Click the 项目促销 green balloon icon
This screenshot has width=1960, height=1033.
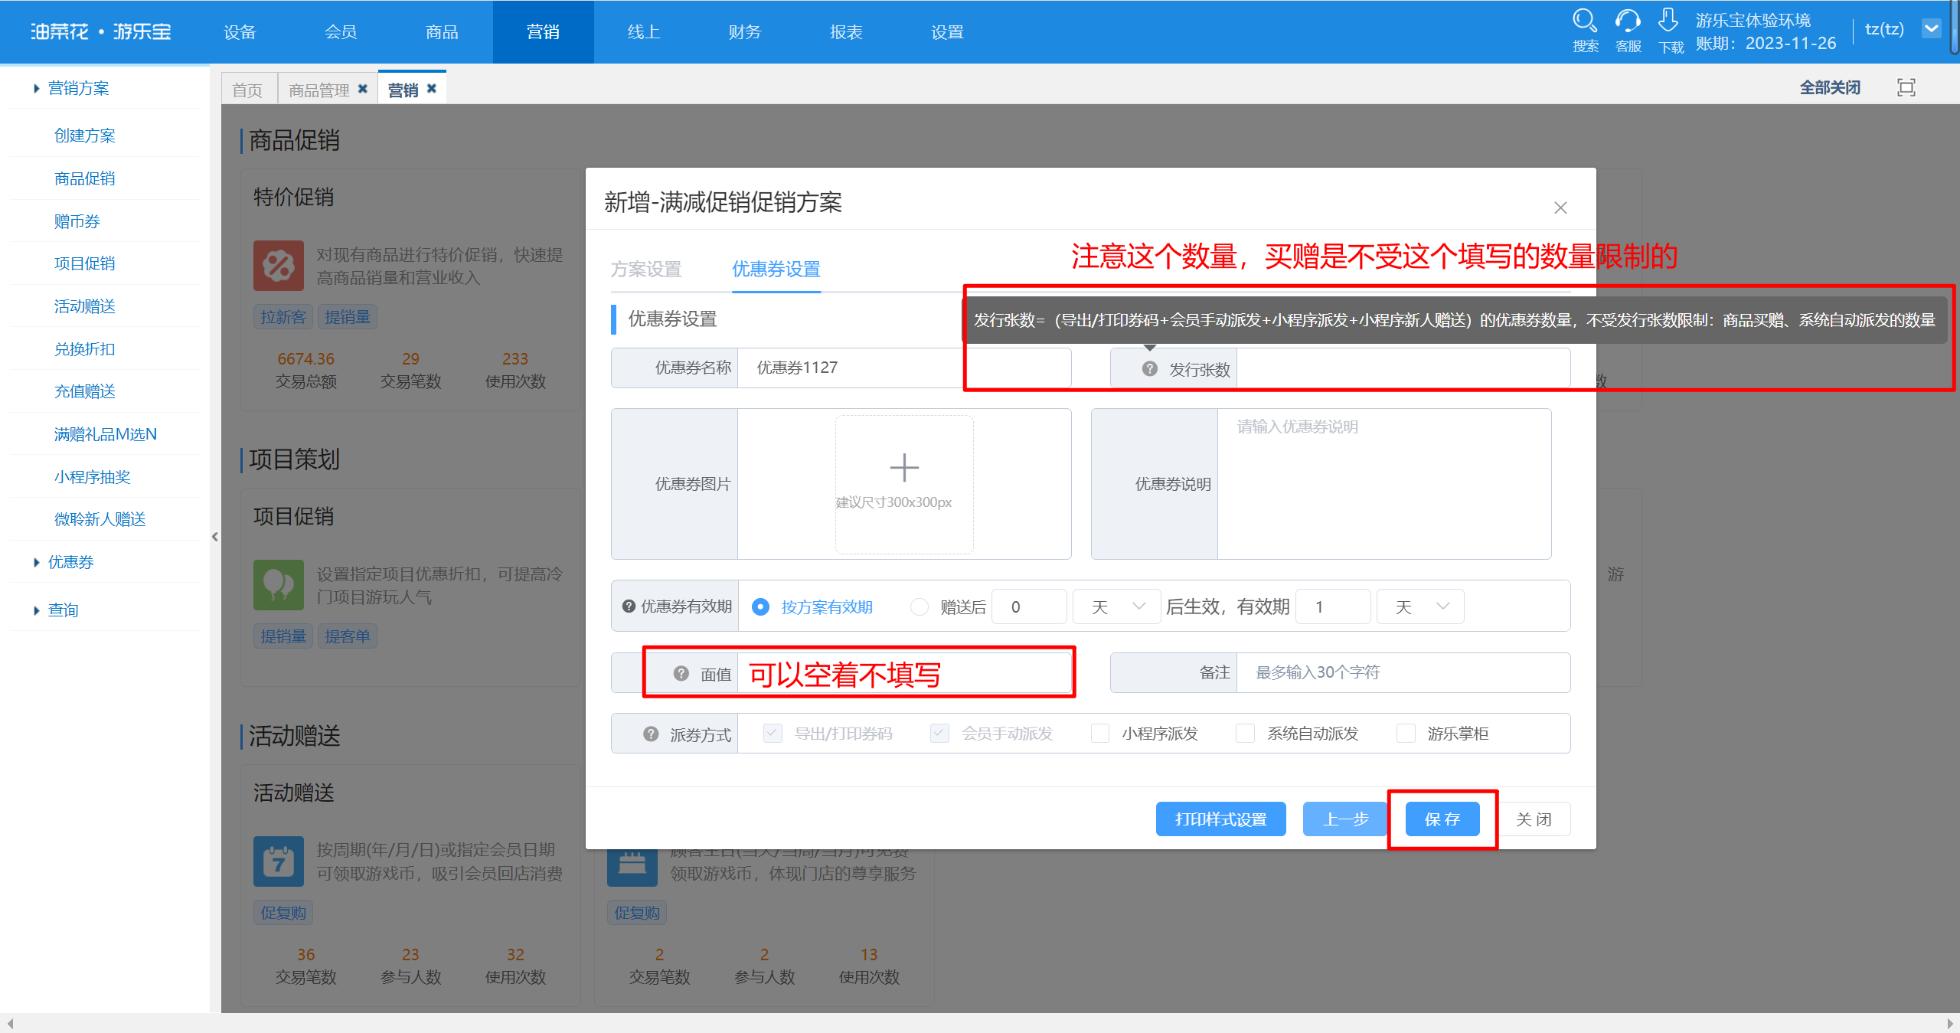(278, 584)
